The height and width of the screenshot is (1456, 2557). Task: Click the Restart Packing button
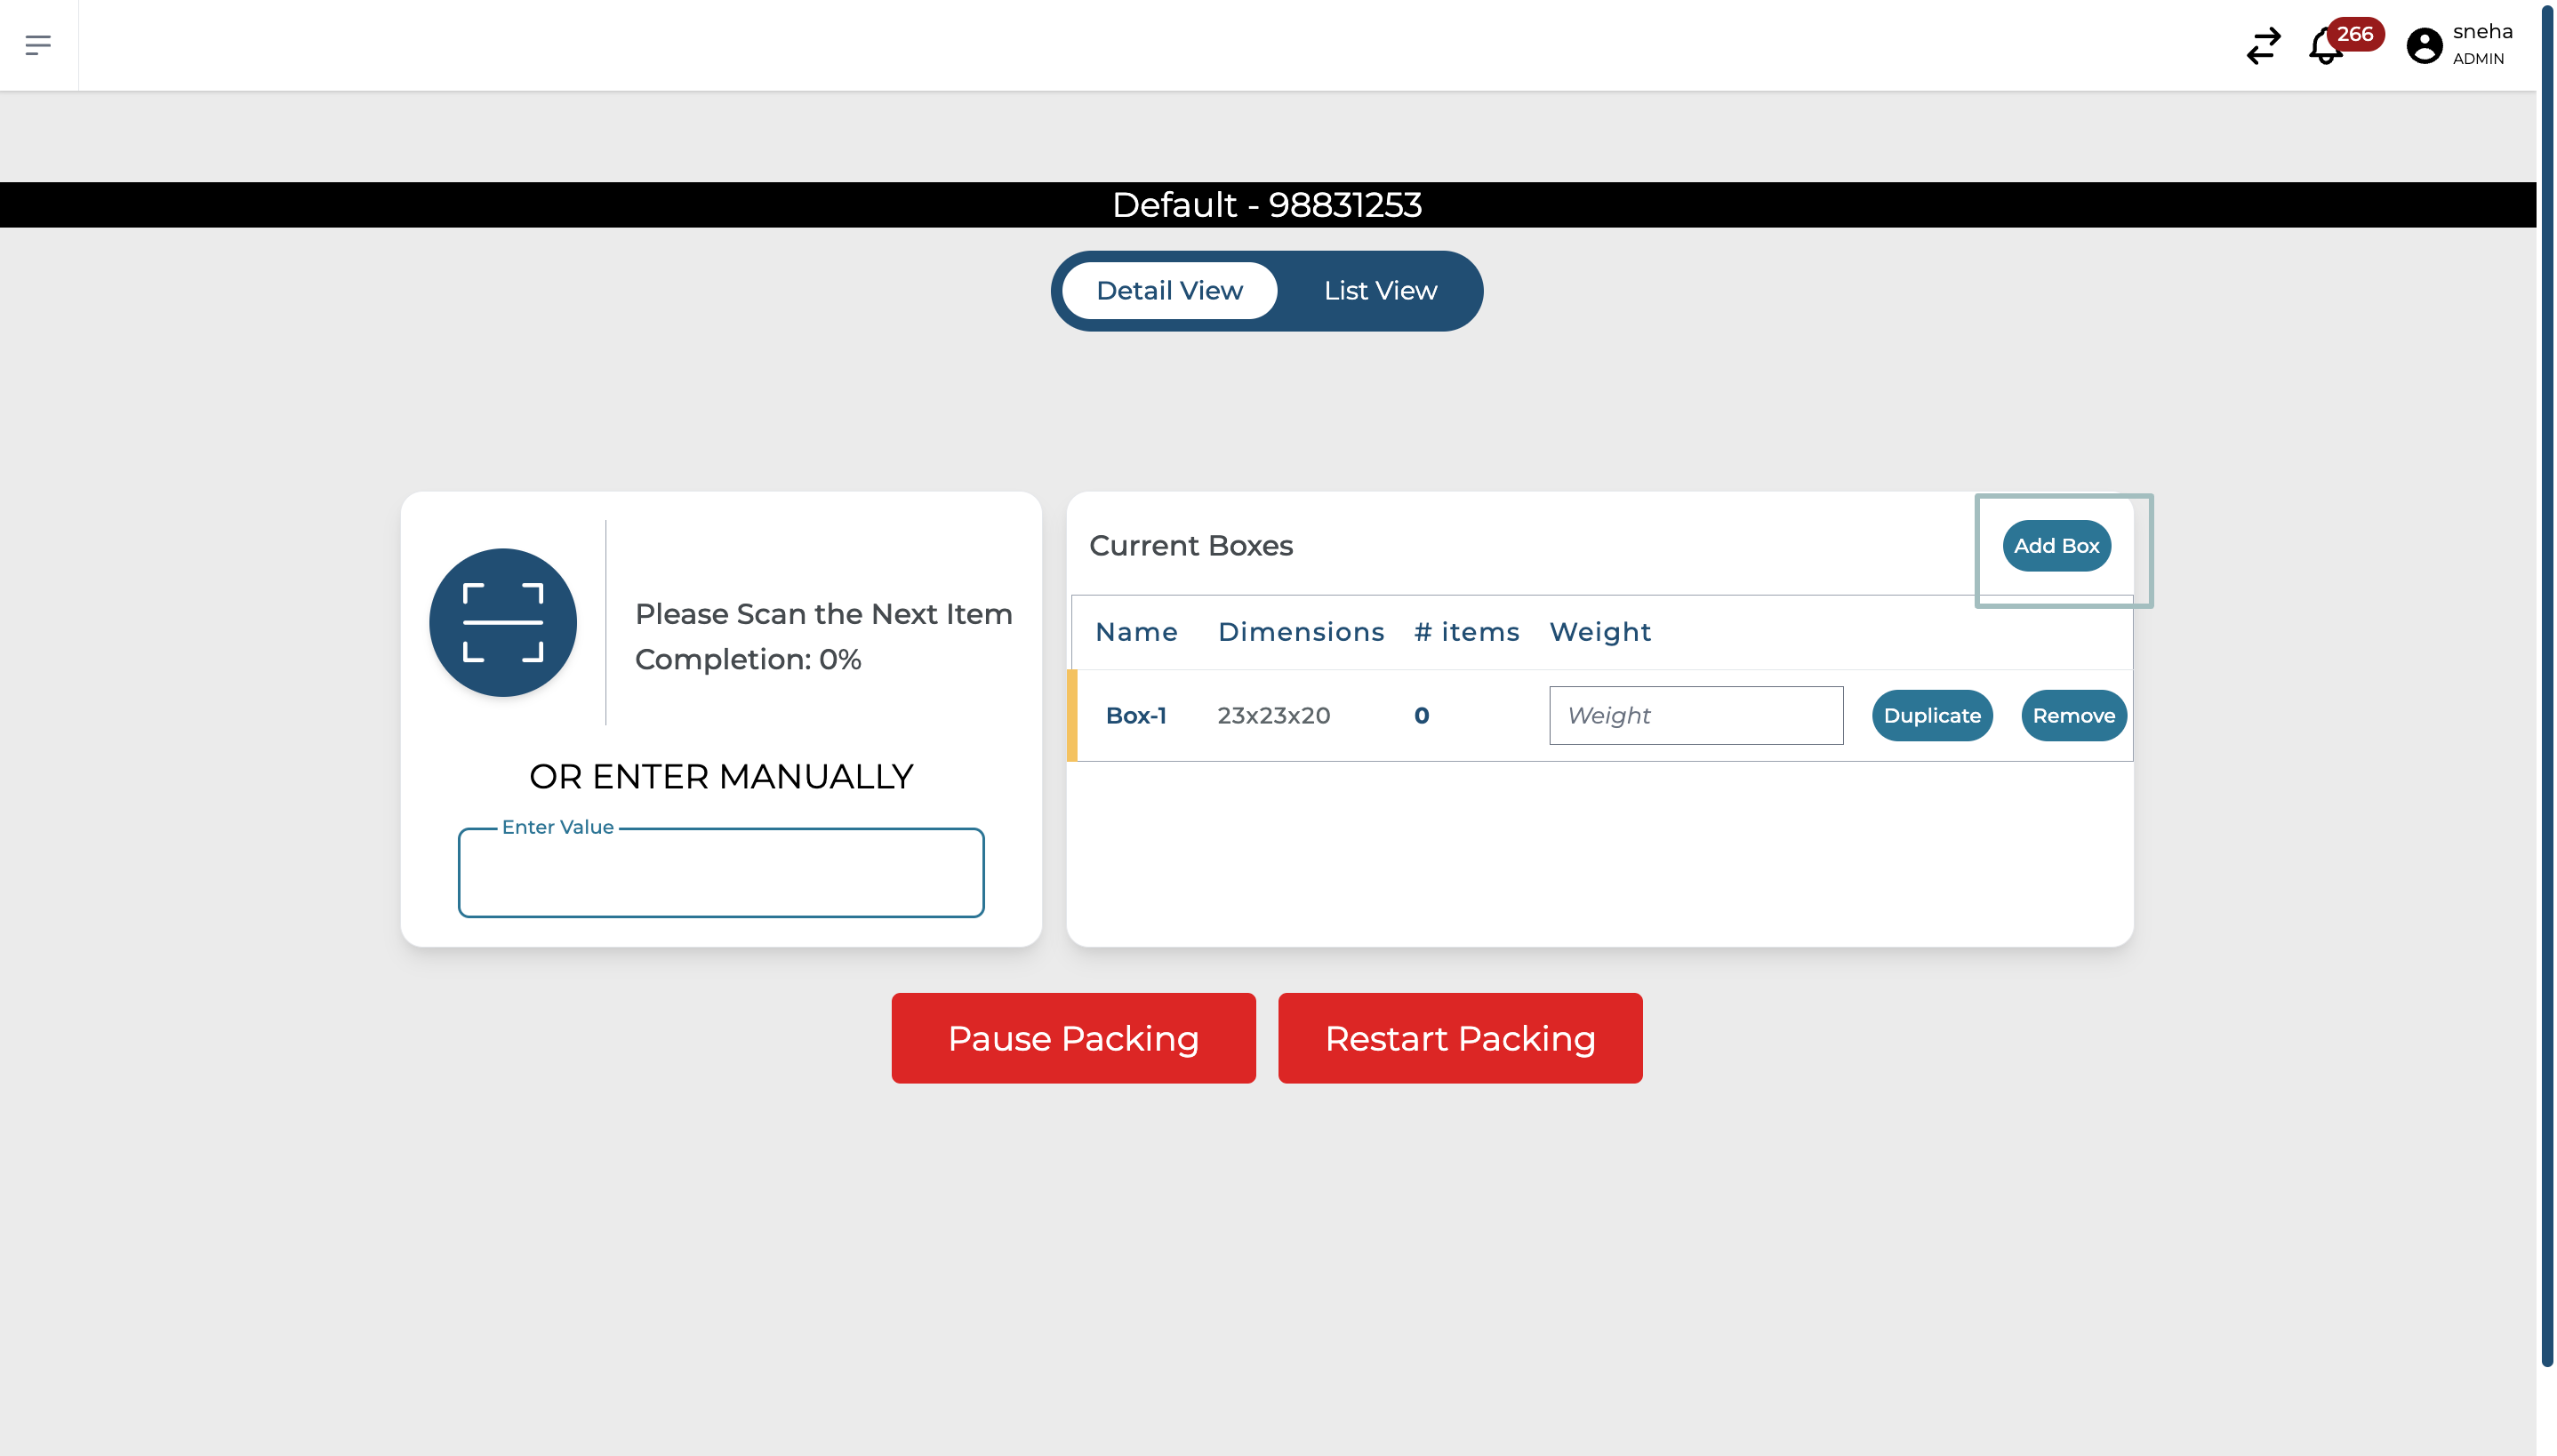[x=1459, y=1038]
